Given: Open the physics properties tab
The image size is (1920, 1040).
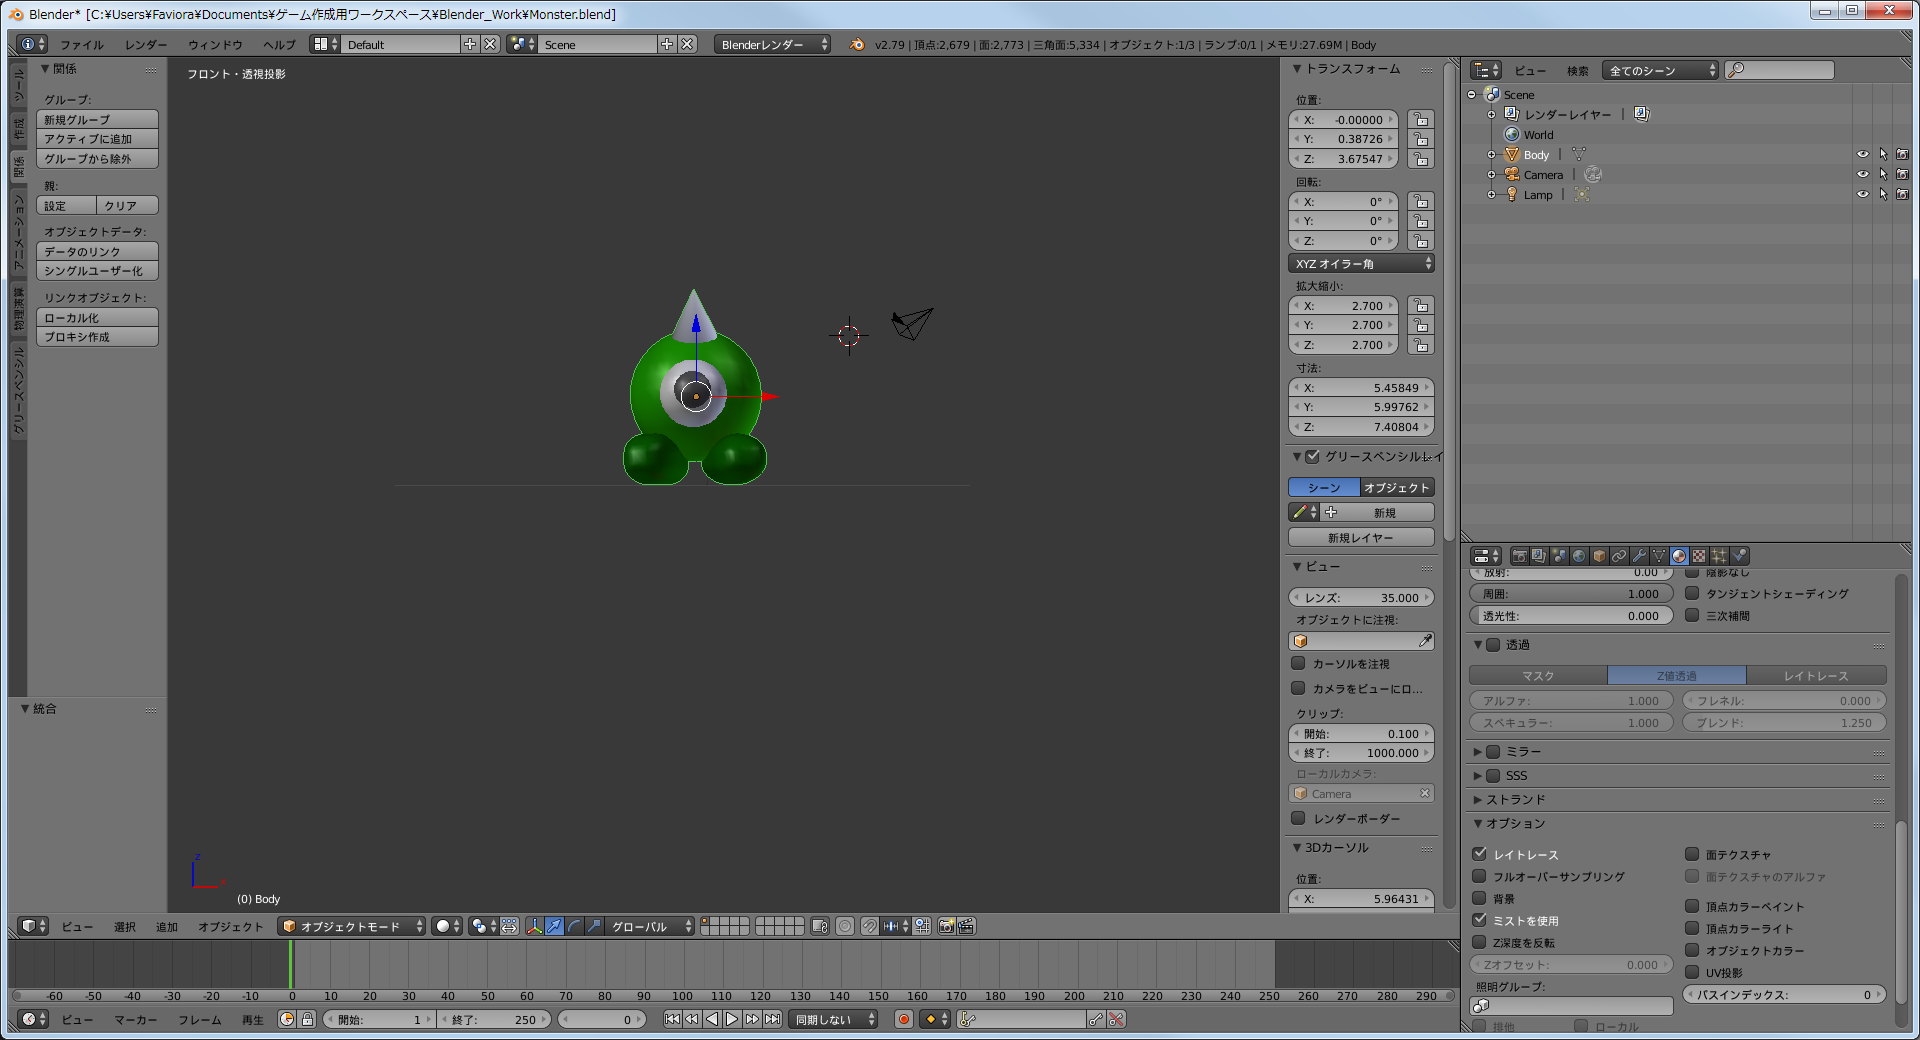Looking at the screenshot, I should click(x=1739, y=556).
